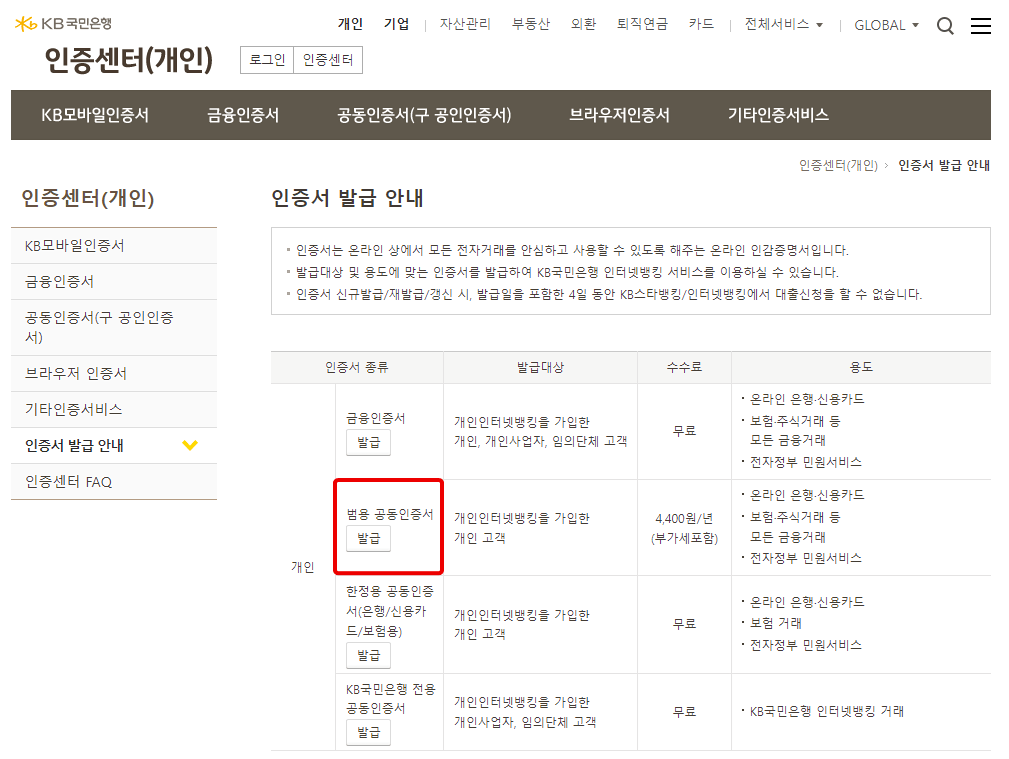Screen dimensions: 1009x759
Task: Click 발급 button under 금융인증서
Action: [369, 443]
